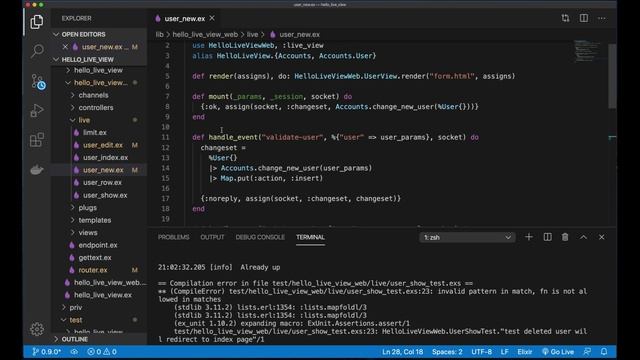The height and width of the screenshot is (360, 640).
Task: Click the editor minimap preview
Action: pyautogui.click(x=587, y=51)
